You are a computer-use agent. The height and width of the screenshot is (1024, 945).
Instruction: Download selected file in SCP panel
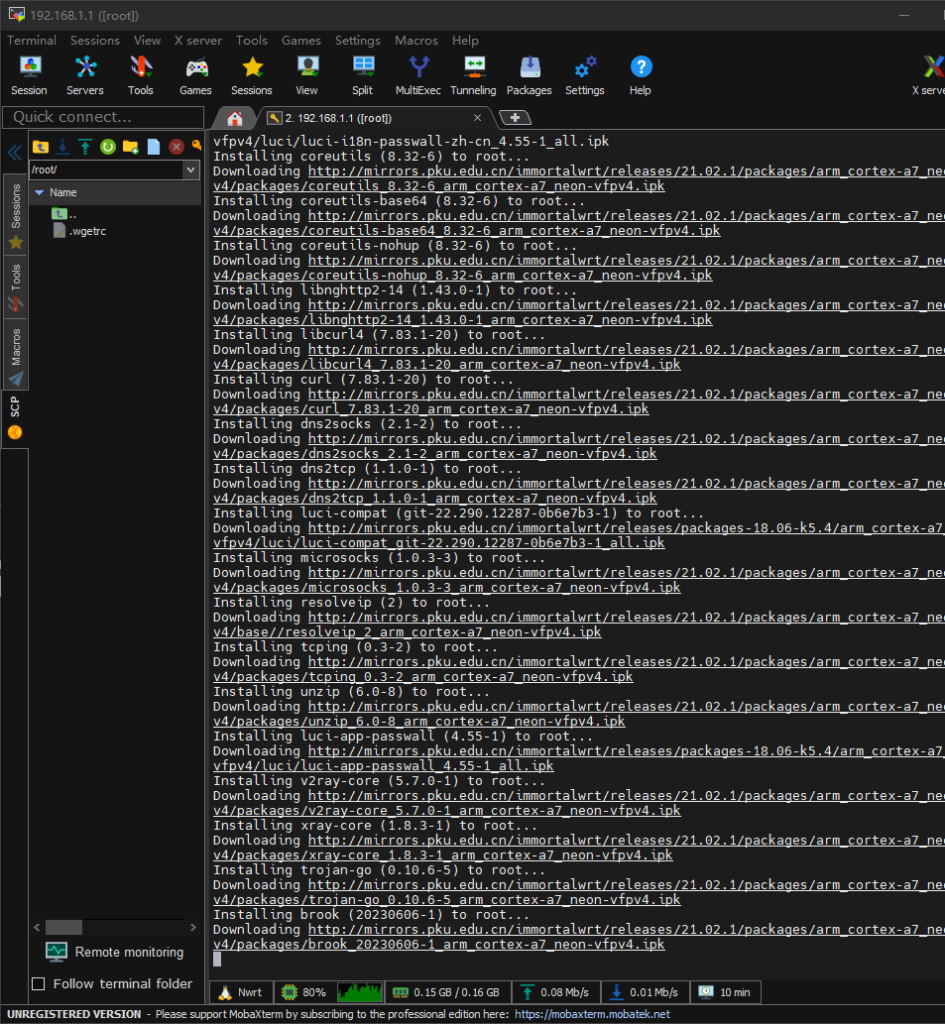click(x=63, y=147)
